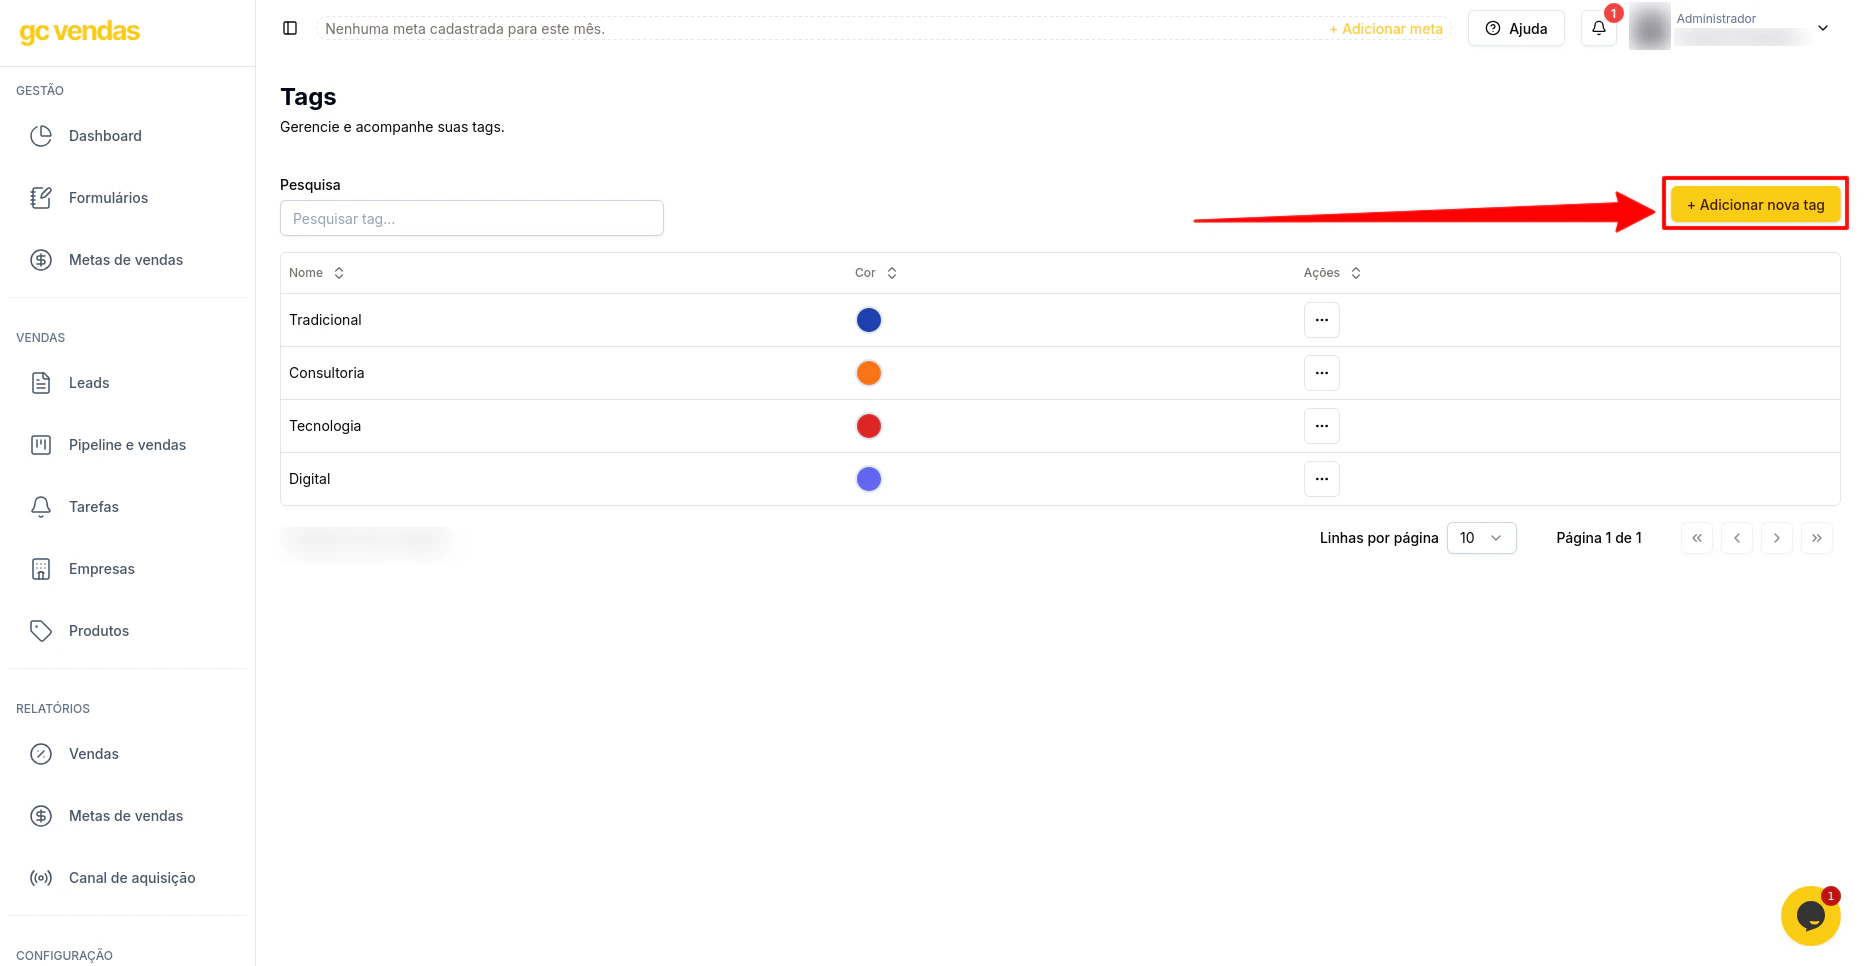Click the blue color swatch for Tradicional
The height and width of the screenshot is (966, 1865).
869,320
